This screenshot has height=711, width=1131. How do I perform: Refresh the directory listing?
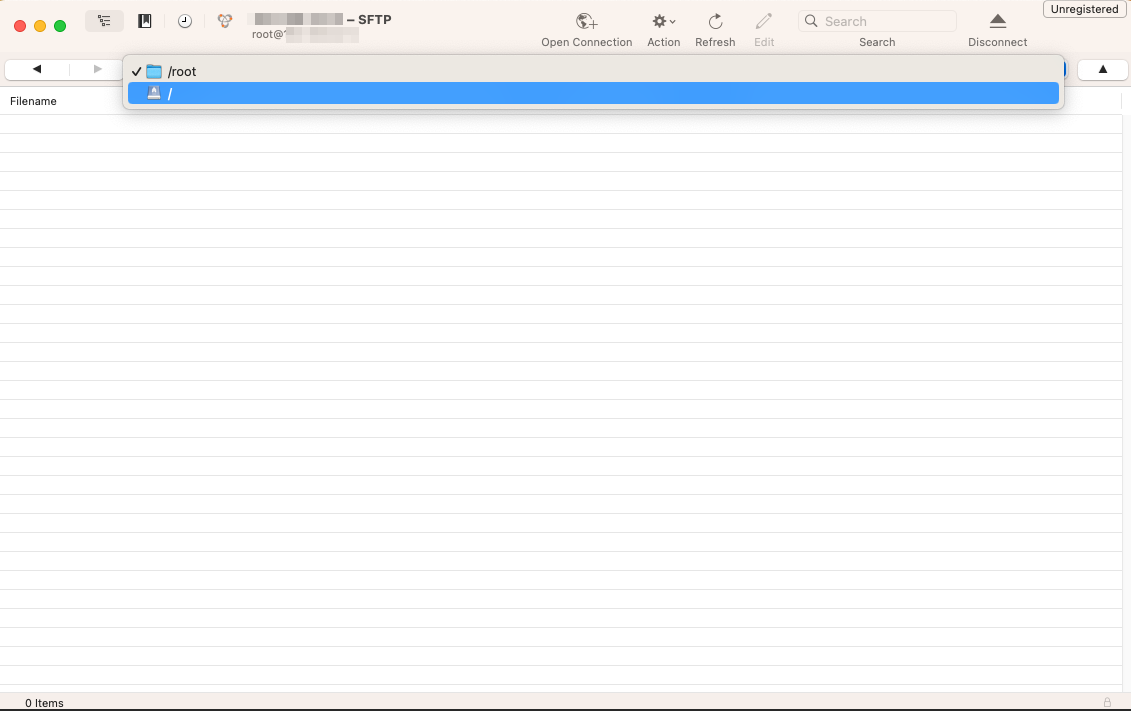click(715, 22)
